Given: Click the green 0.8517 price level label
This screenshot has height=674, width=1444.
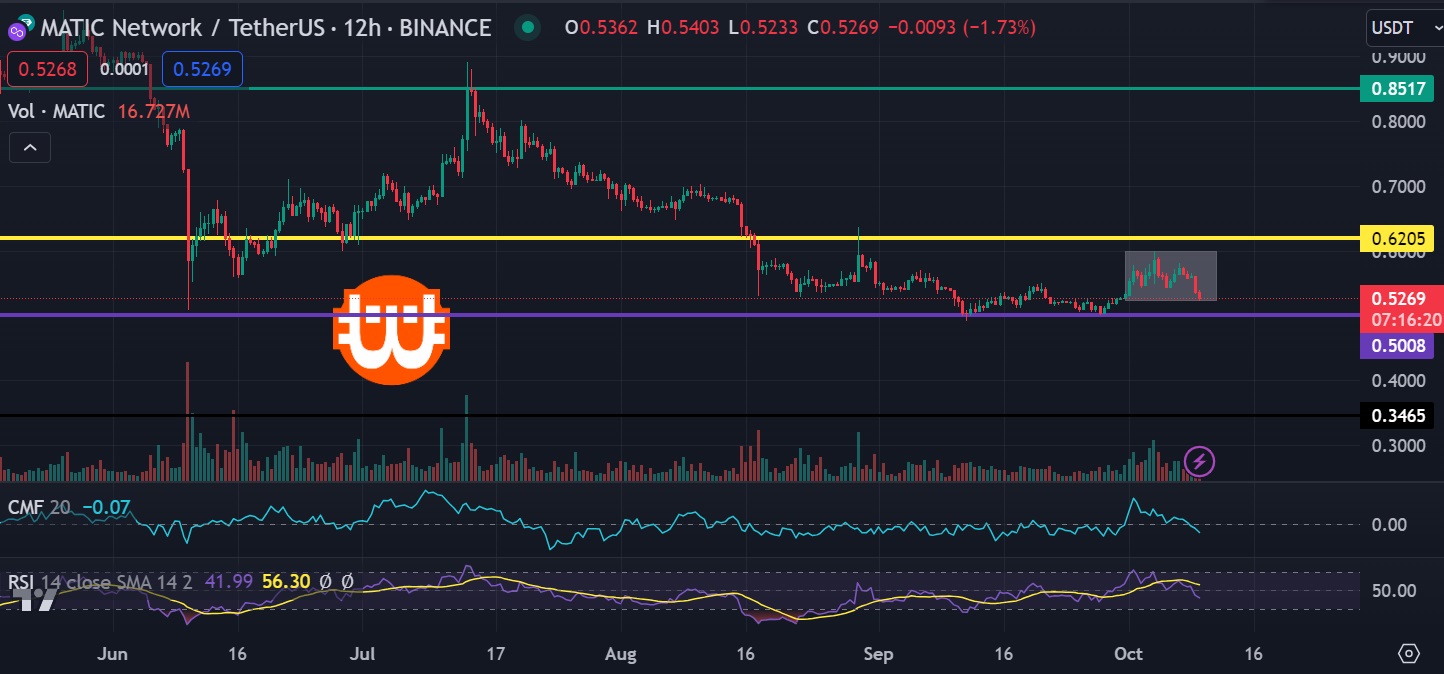Looking at the screenshot, I should [x=1397, y=88].
